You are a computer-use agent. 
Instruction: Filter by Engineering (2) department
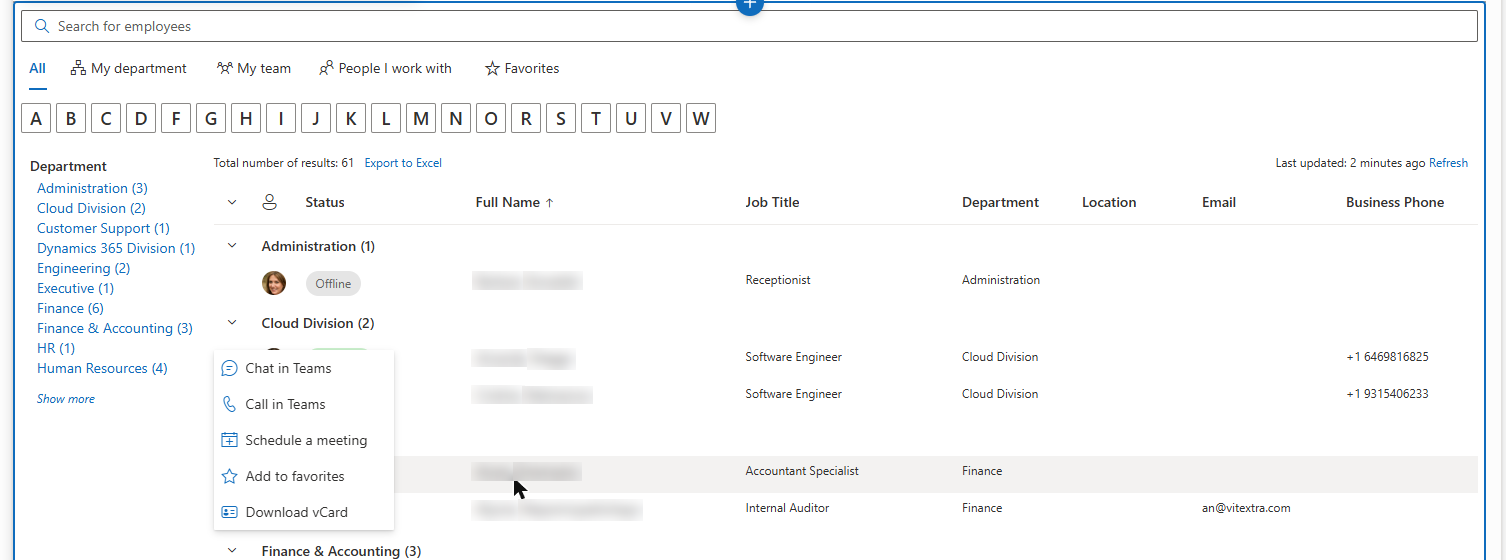(x=84, y=268)
